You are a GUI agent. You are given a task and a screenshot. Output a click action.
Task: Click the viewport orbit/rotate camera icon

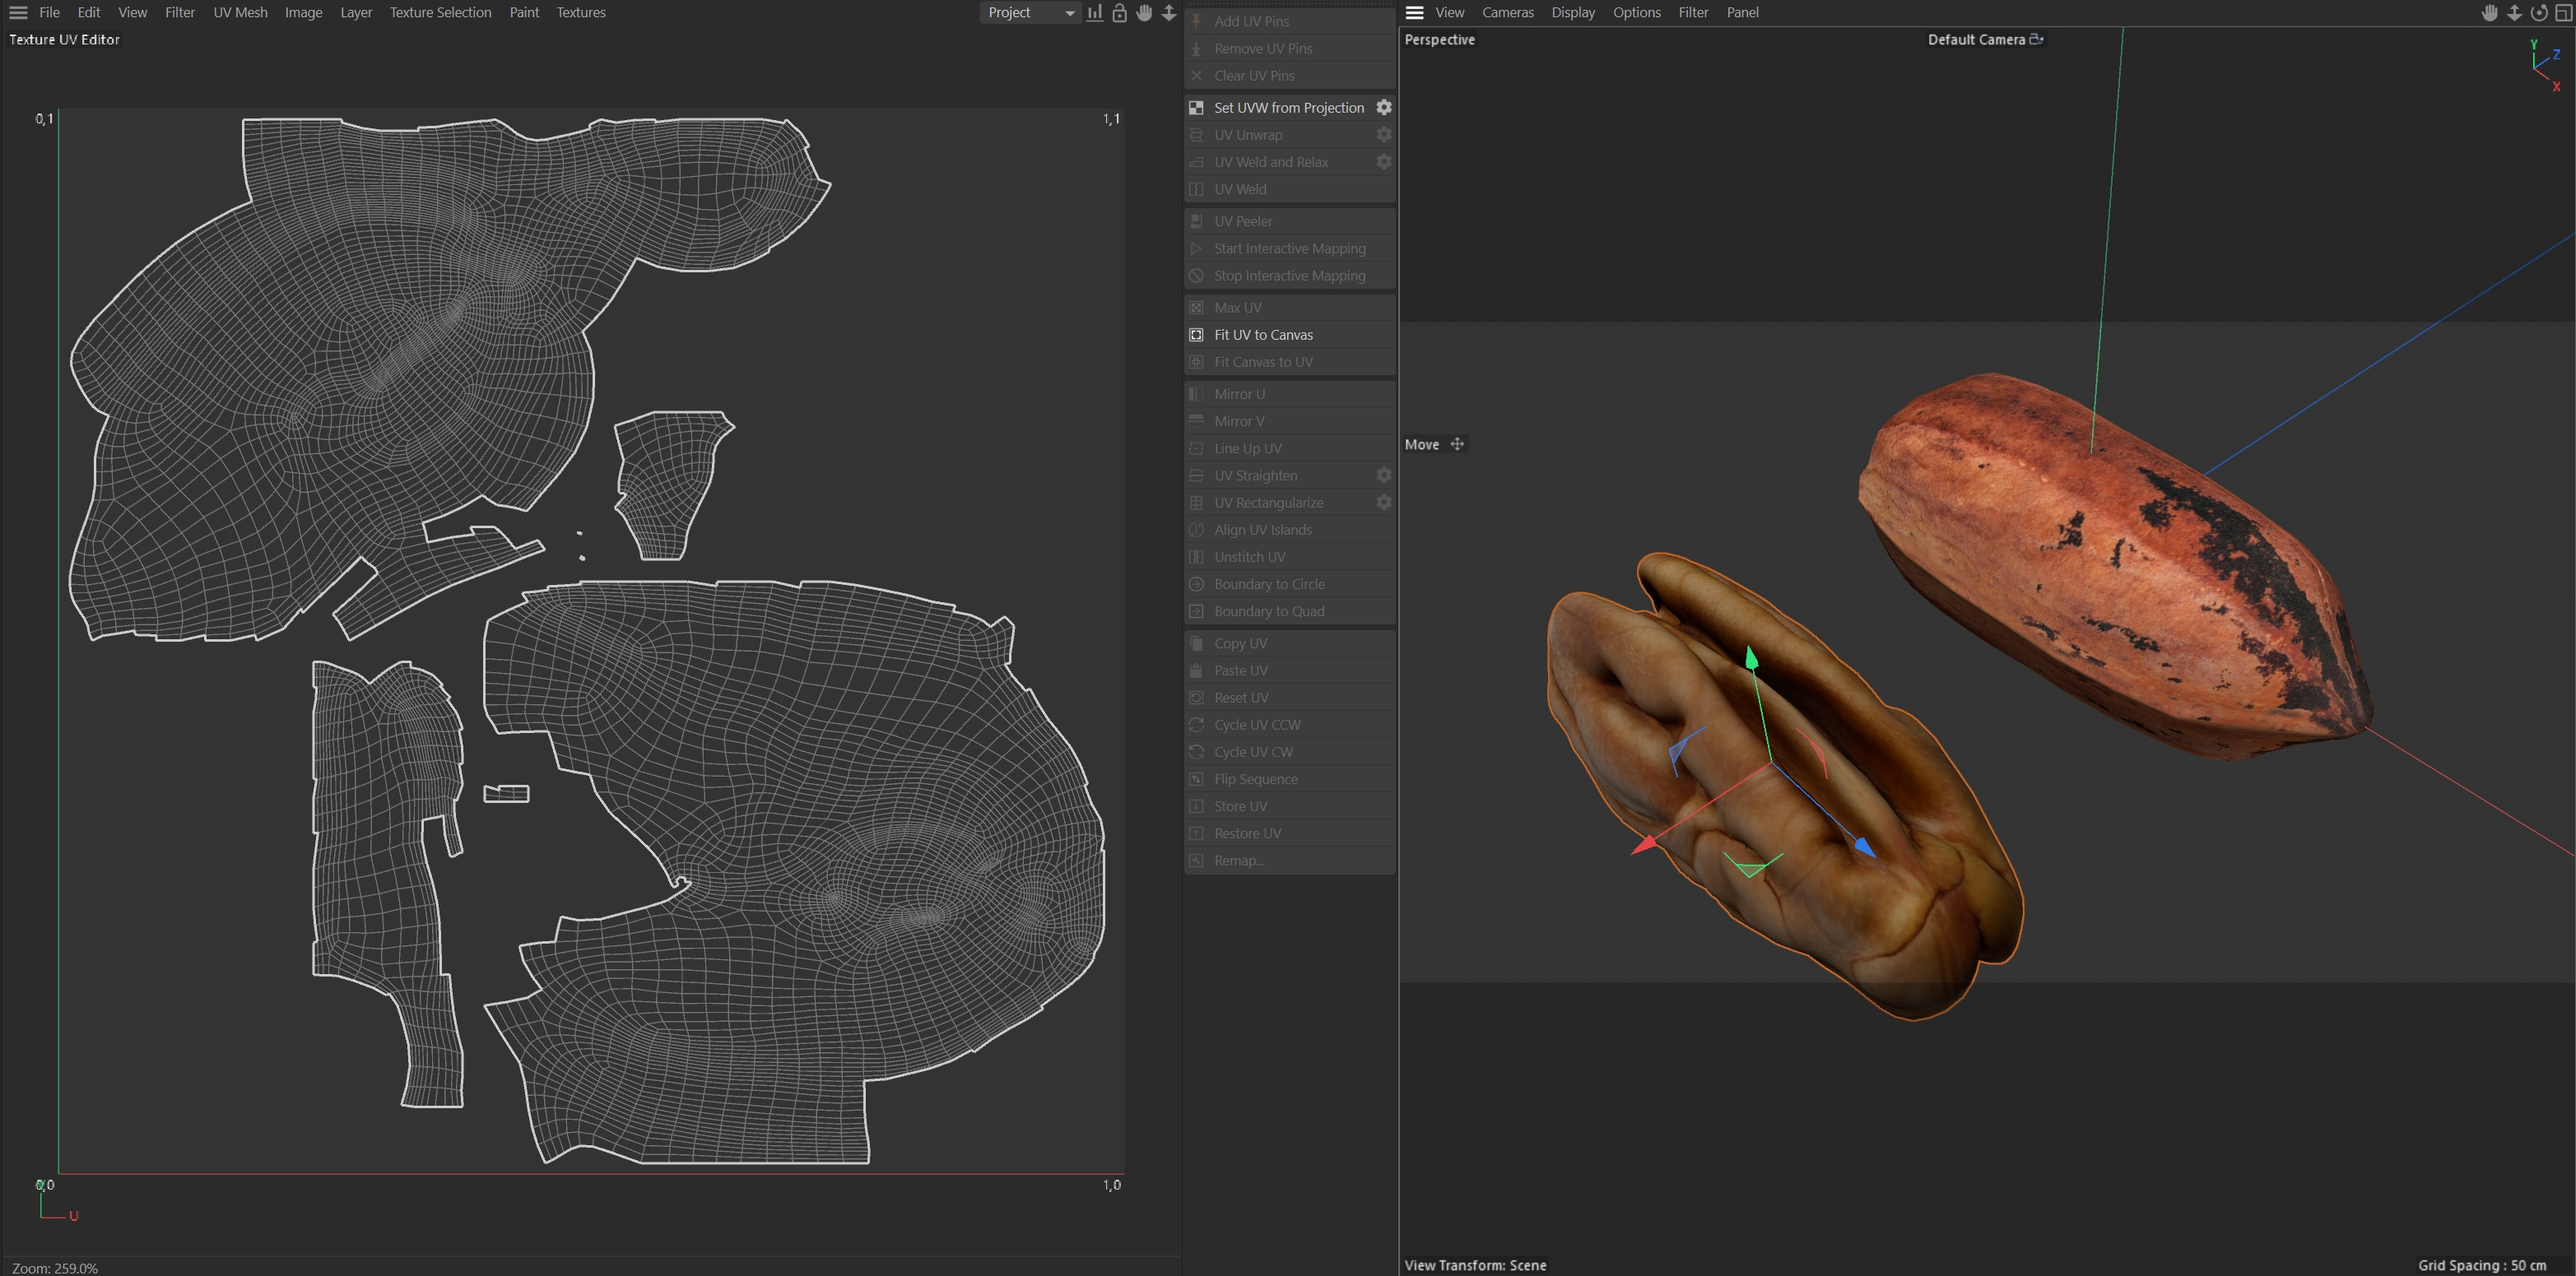[x=2538, y=13]
